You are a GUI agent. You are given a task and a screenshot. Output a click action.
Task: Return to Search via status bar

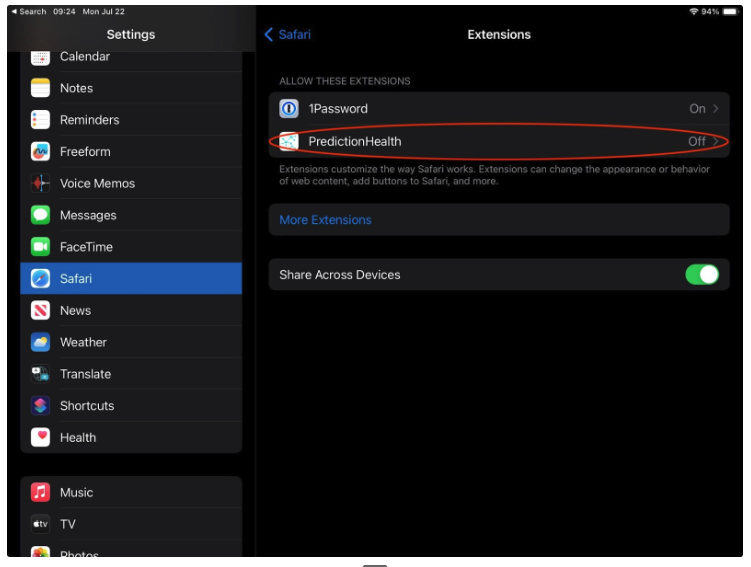coord(29,11)
